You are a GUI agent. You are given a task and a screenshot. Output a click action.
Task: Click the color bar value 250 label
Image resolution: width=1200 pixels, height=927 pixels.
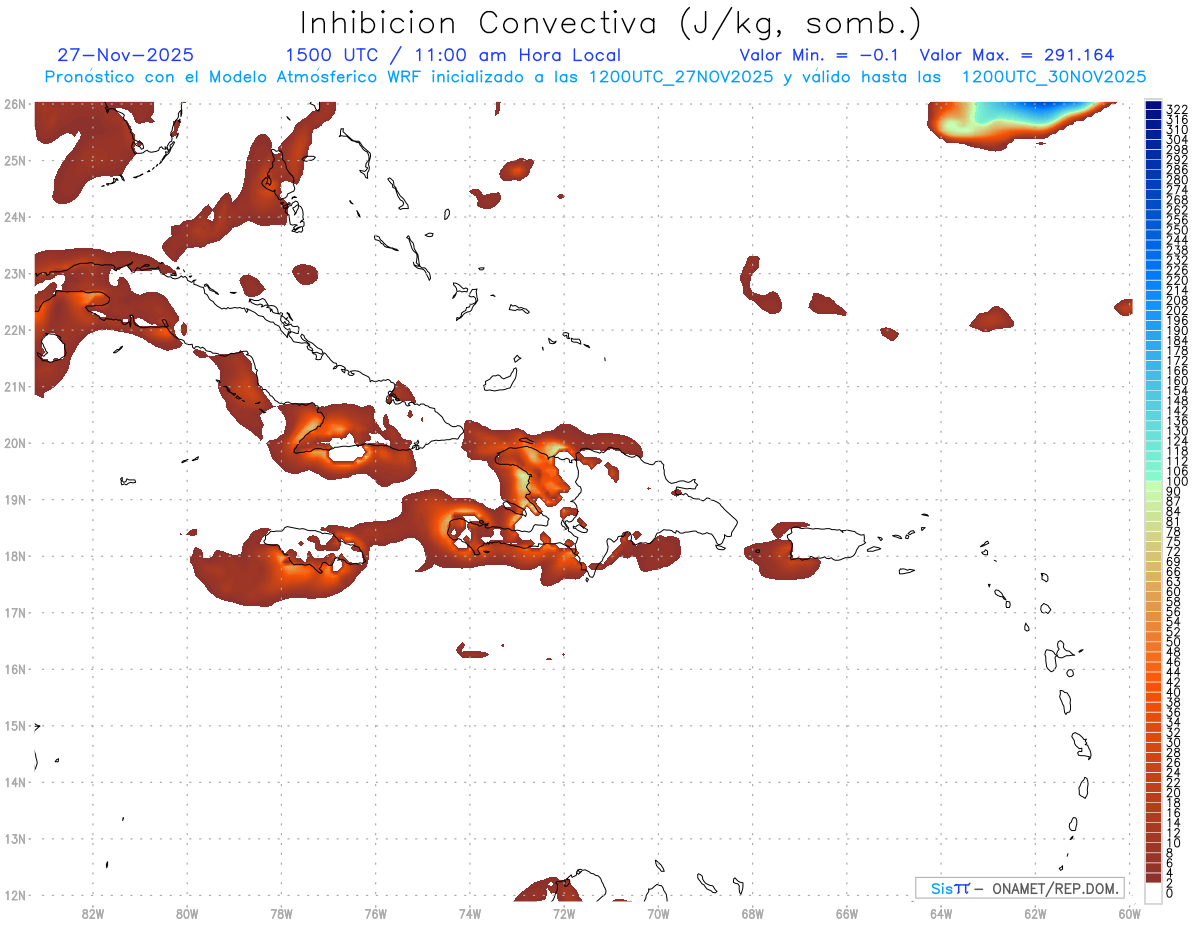click(x=1177, y=231)
